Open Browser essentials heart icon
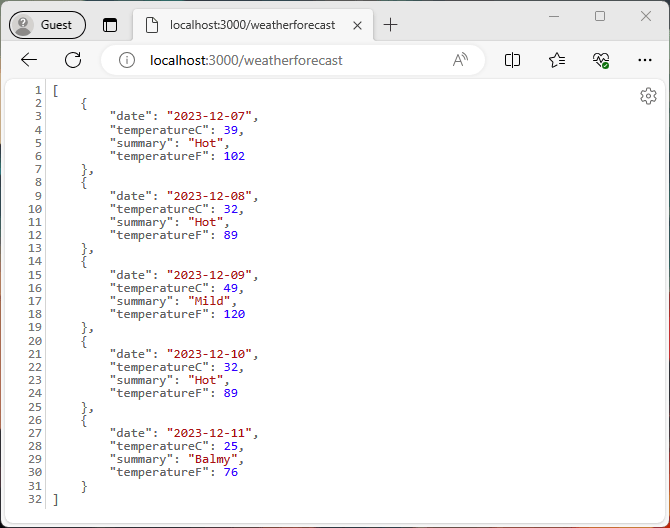Image resolution: width=670 pixels, height=528 pixels. point(600,60)
